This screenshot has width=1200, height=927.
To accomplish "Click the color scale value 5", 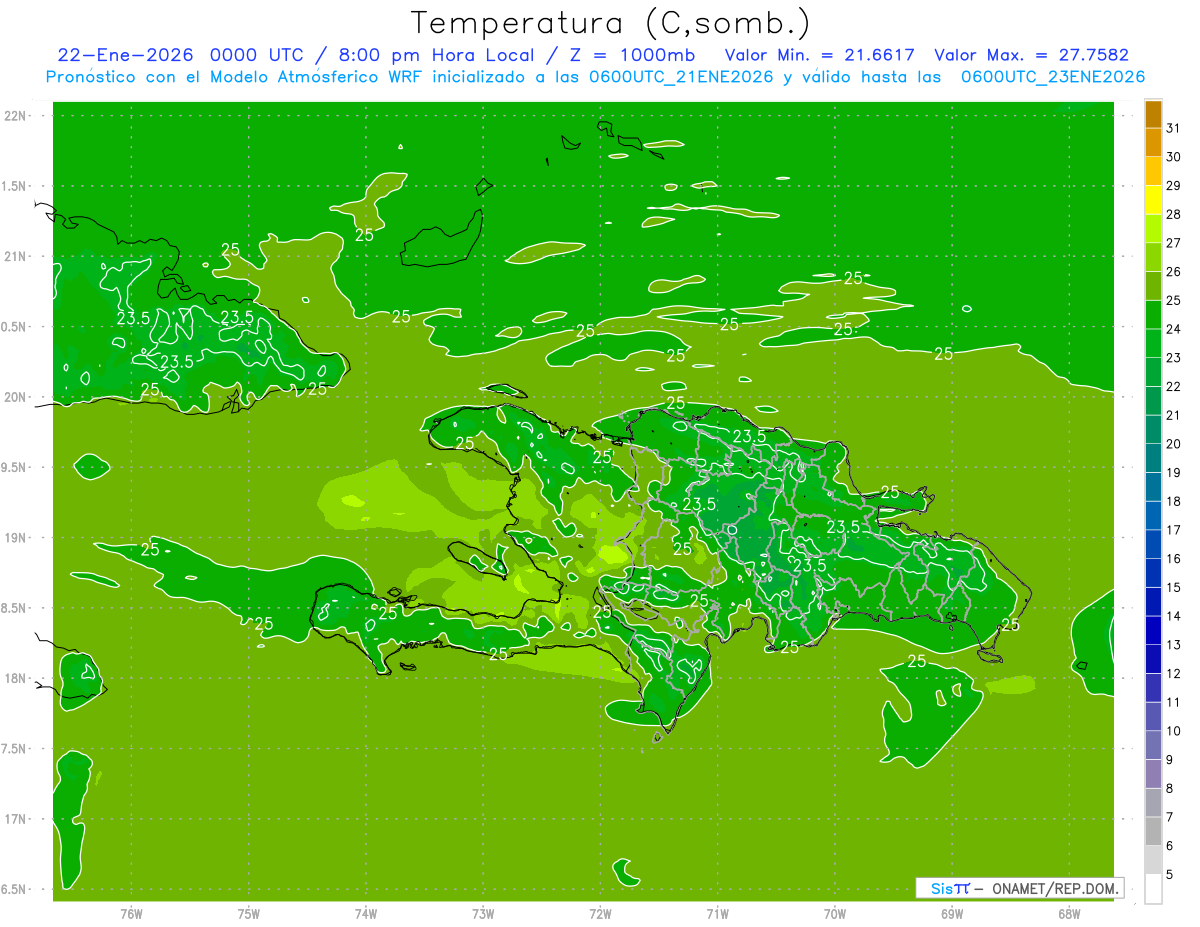I will (1170, 875).
